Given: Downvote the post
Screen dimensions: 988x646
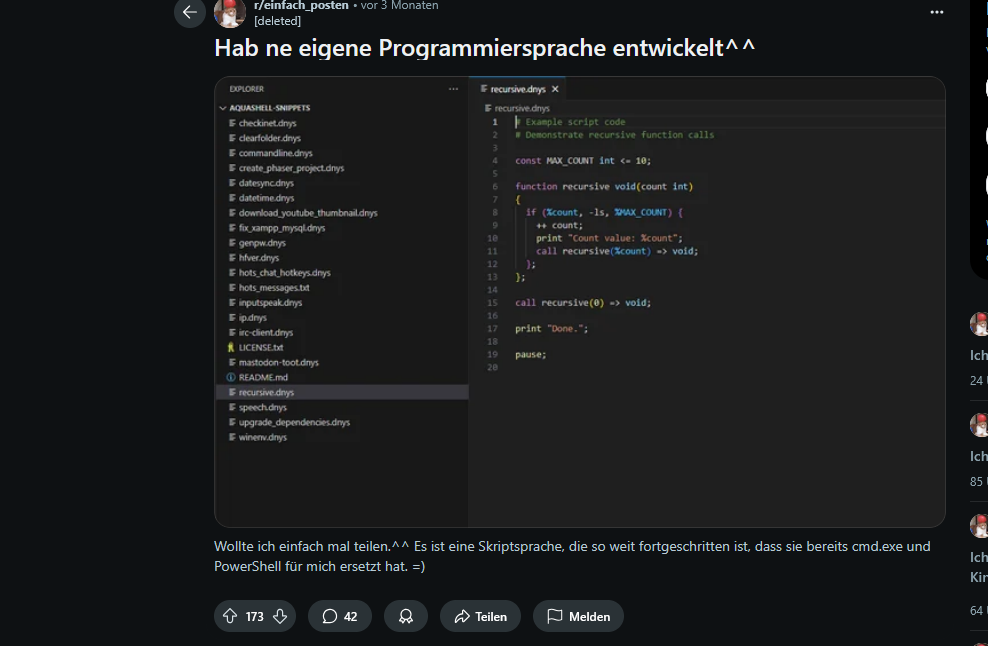Looking at the screenshot, I should click(281, 616).
